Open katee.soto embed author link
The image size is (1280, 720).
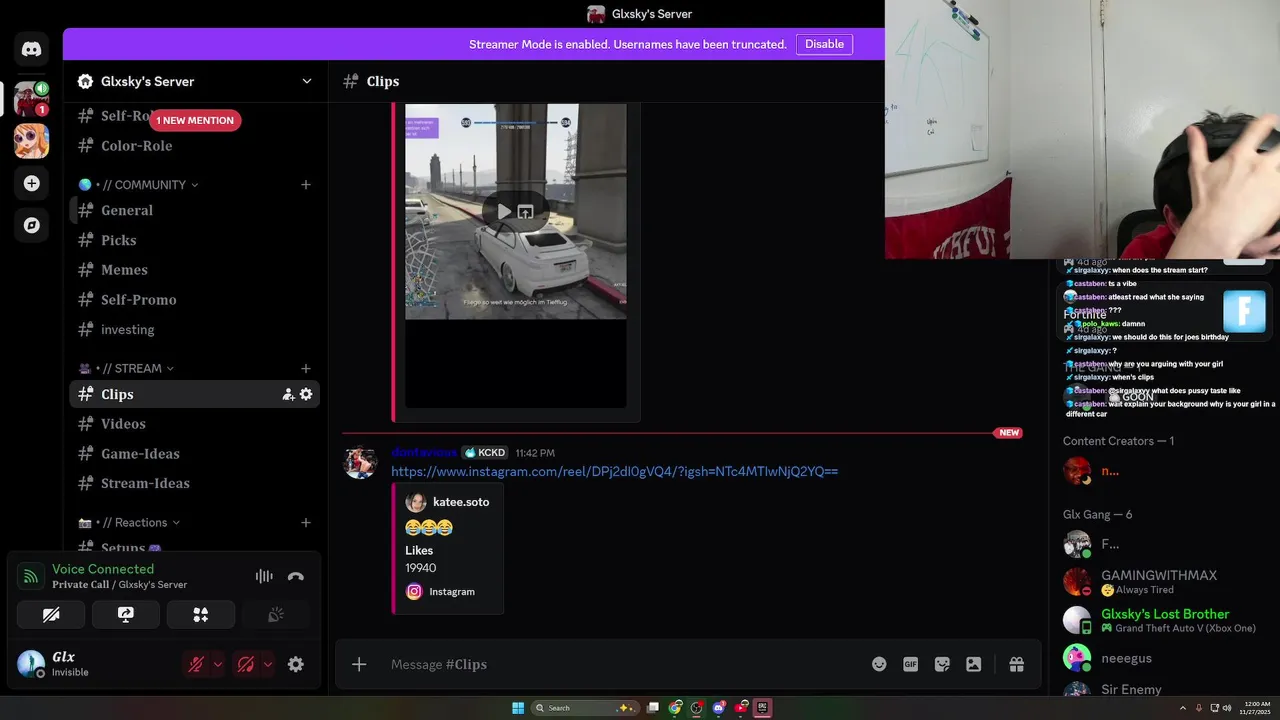point(461,502)
